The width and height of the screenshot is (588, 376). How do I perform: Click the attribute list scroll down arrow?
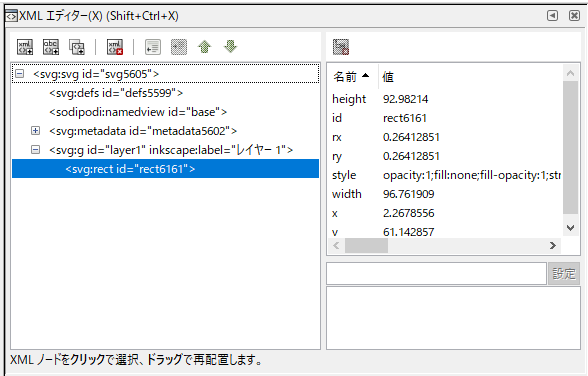pyautogui.click(x=570, y=228)
